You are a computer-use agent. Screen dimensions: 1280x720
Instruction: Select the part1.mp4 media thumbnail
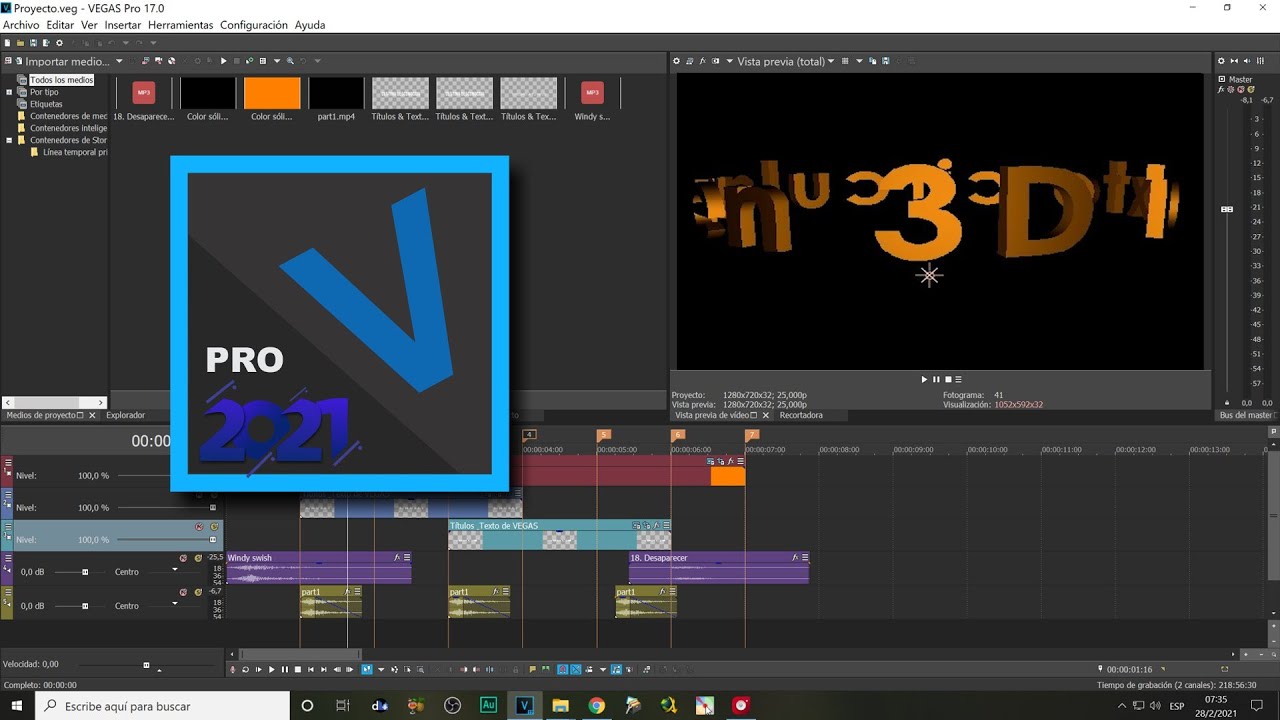[336, 93]
